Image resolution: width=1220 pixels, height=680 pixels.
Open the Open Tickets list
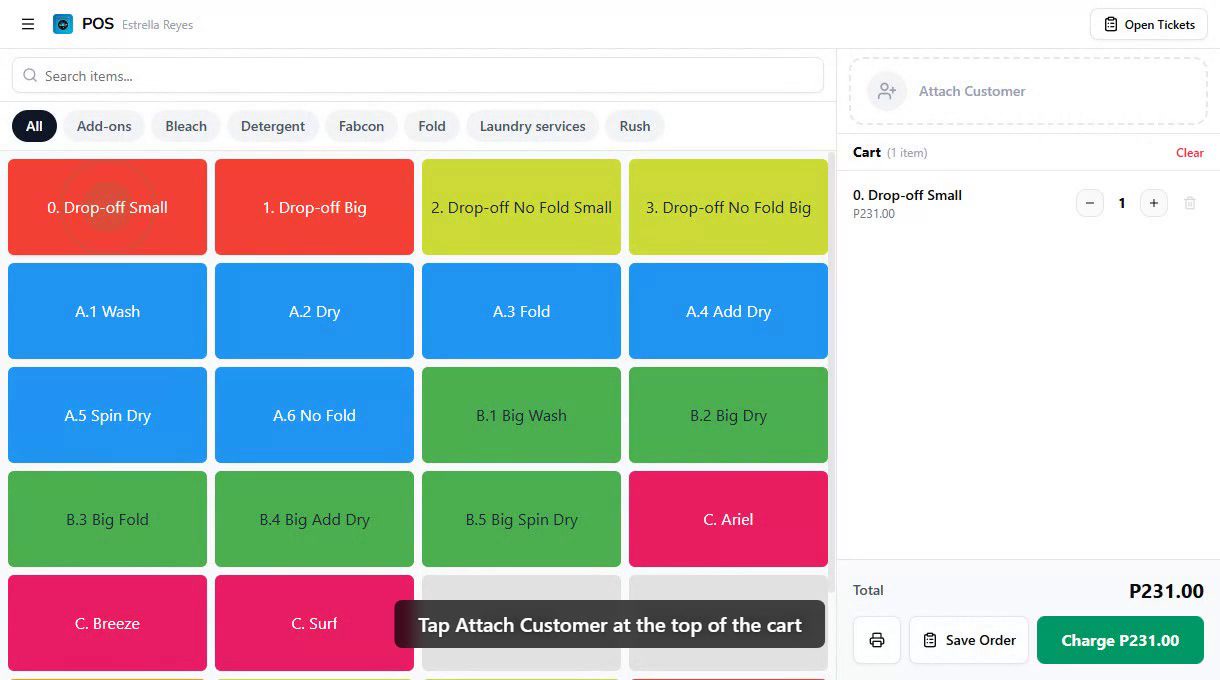coord(1149,24)
